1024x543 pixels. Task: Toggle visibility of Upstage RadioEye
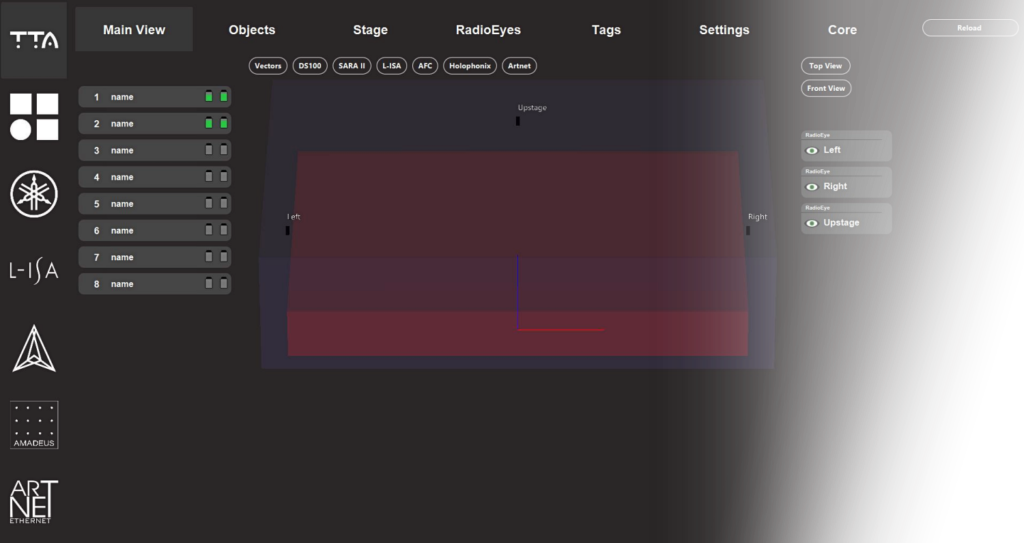pyautogui.click(x=812, y=223)
